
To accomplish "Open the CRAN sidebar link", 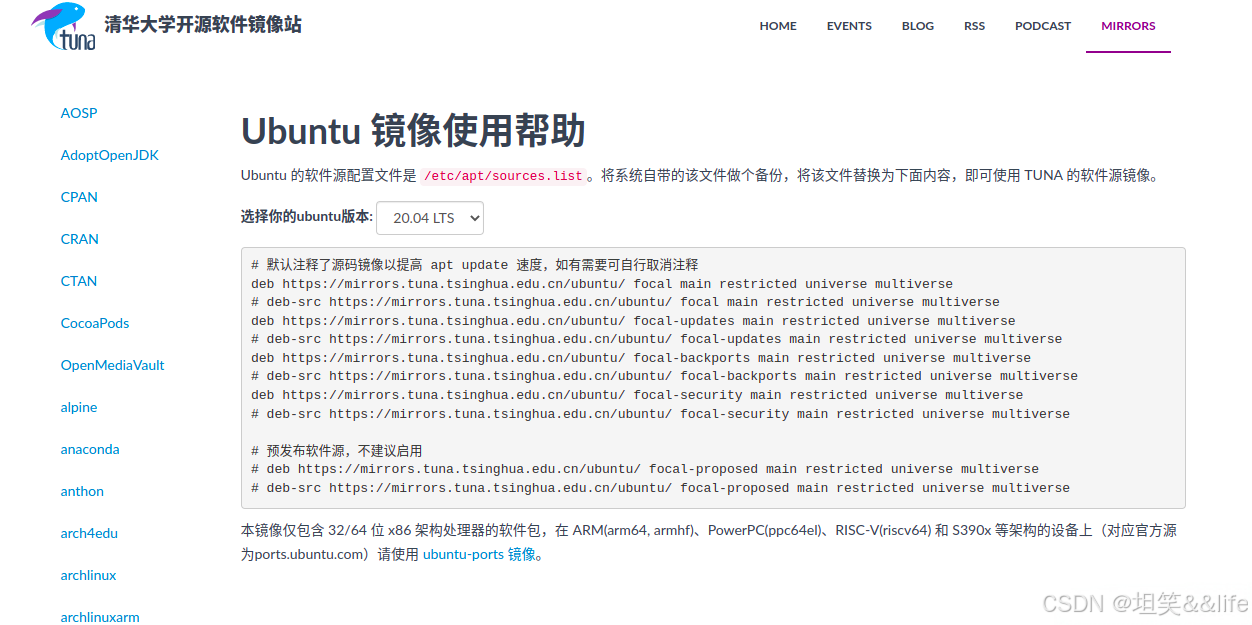I will pos(80,239).
